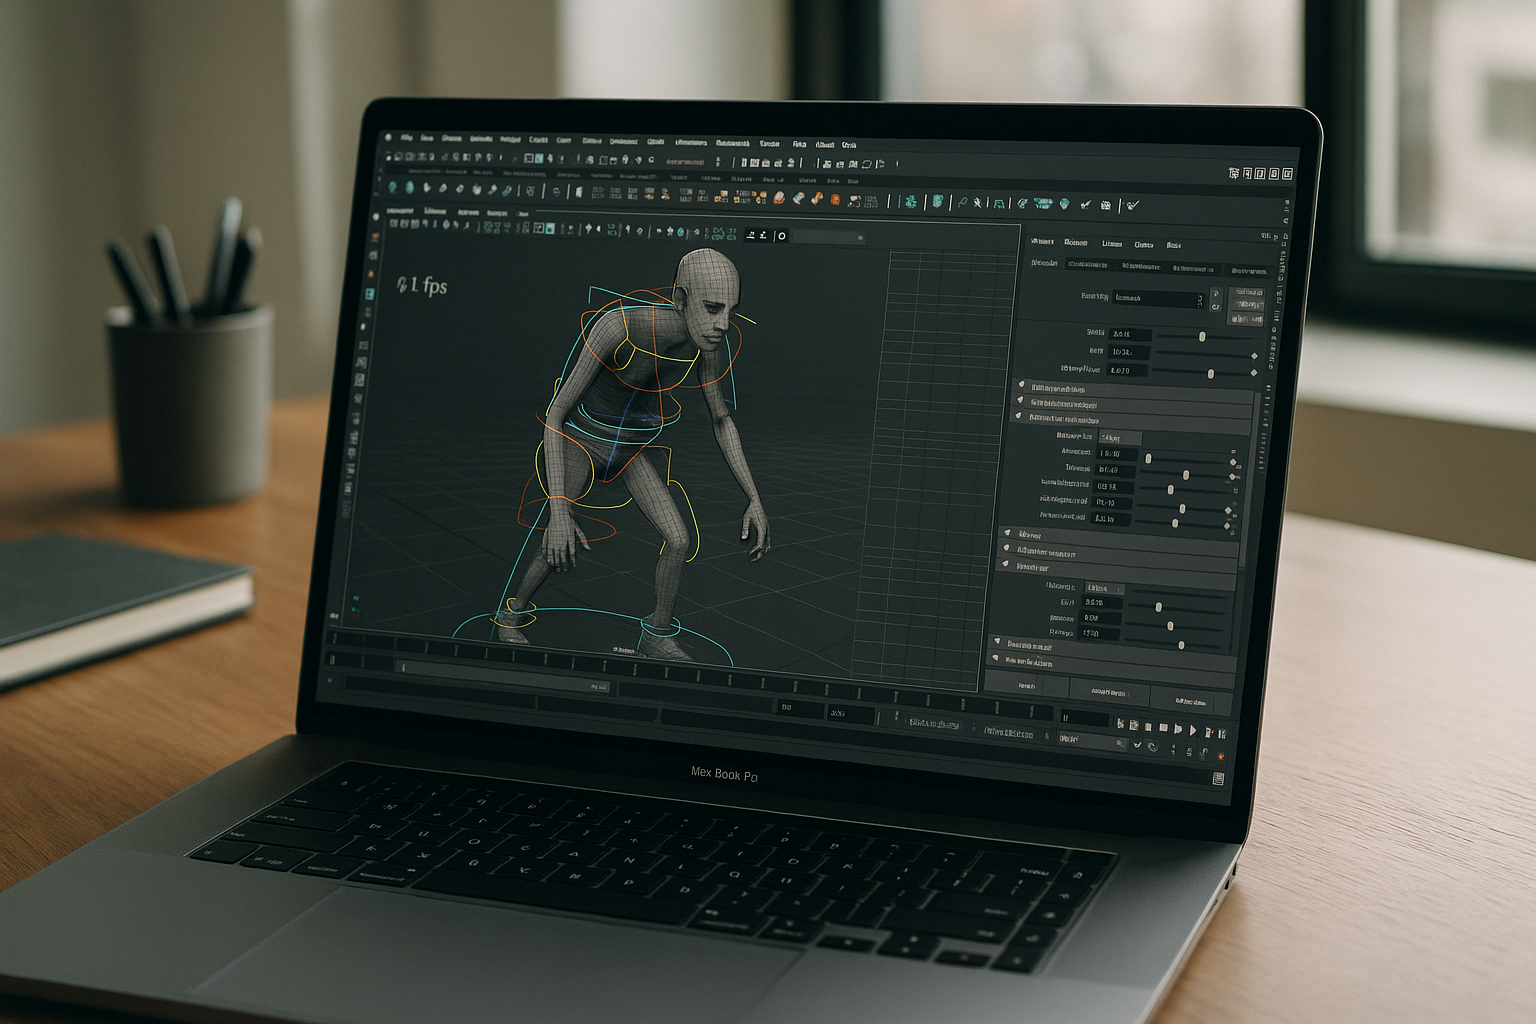This screenshot has height=1024, width=1536.
Task: Click the cyan droplet icon in viewport toolbar
Action: tap(681, 232)
